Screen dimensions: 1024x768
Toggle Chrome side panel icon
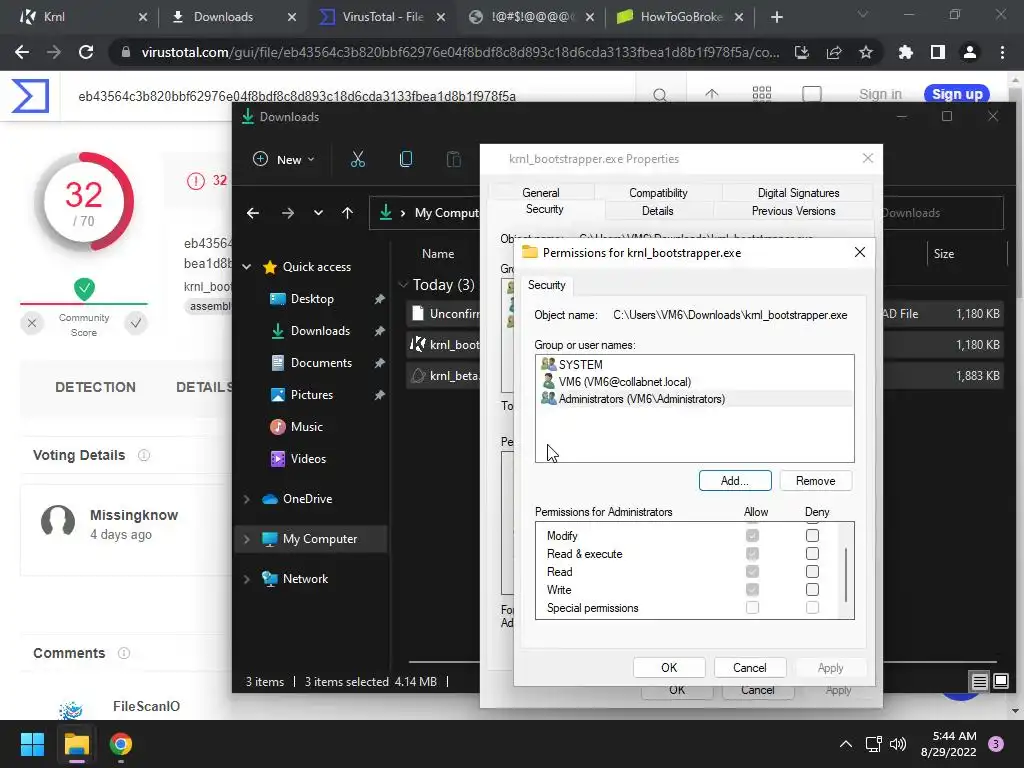938,52
